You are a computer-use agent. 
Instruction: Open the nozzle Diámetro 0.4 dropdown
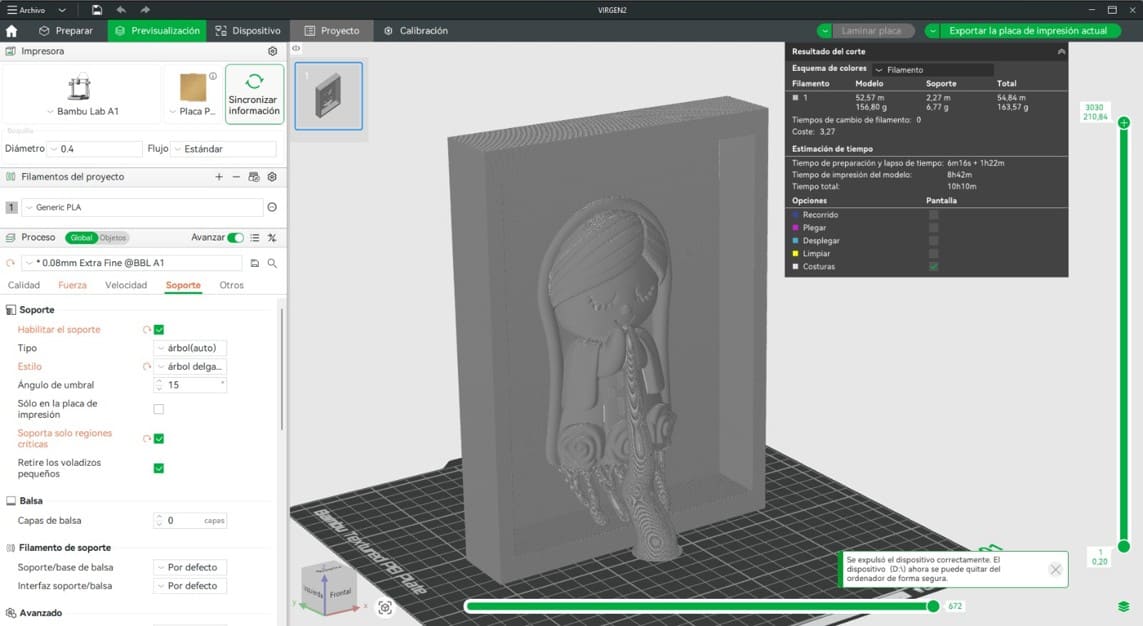pyautogui.click(x=95, y=149)
